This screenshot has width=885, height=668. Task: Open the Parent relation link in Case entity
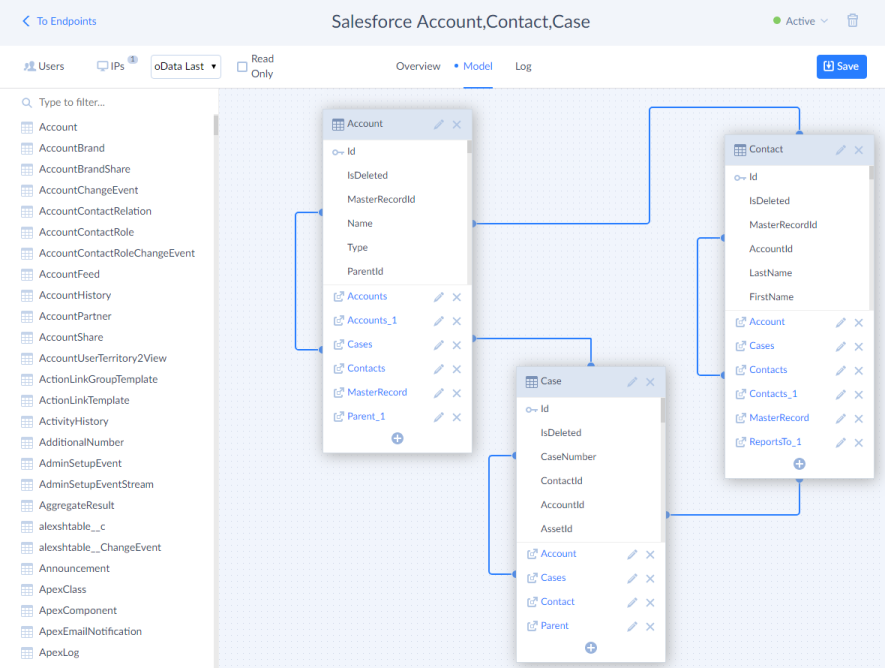[x=554, y=626]
